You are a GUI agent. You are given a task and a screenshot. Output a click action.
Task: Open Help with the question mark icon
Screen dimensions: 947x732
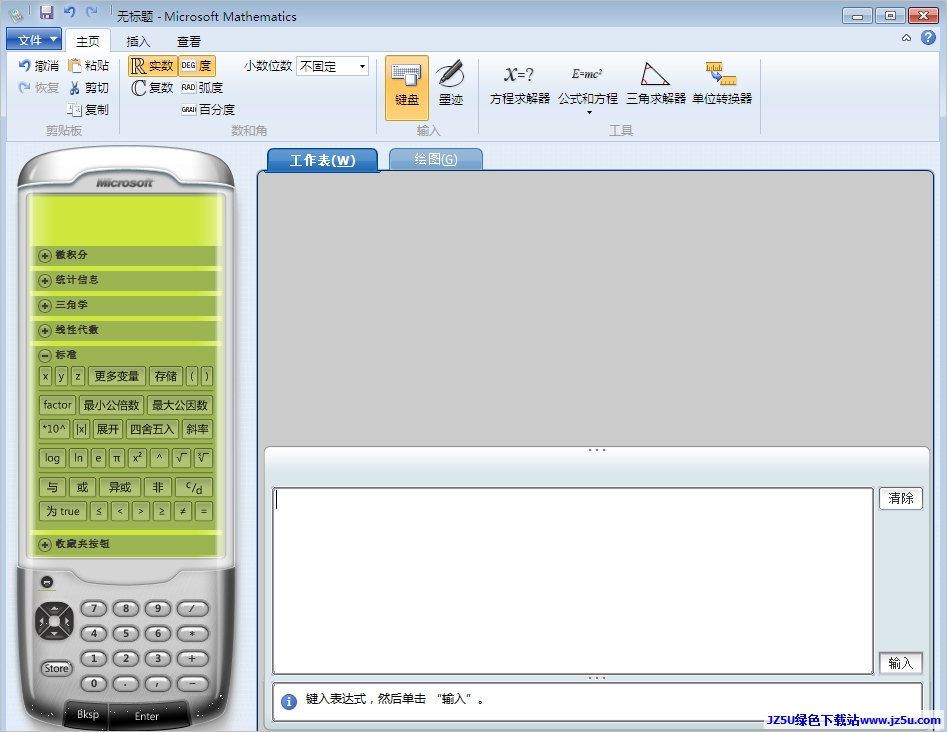(928, 38)
